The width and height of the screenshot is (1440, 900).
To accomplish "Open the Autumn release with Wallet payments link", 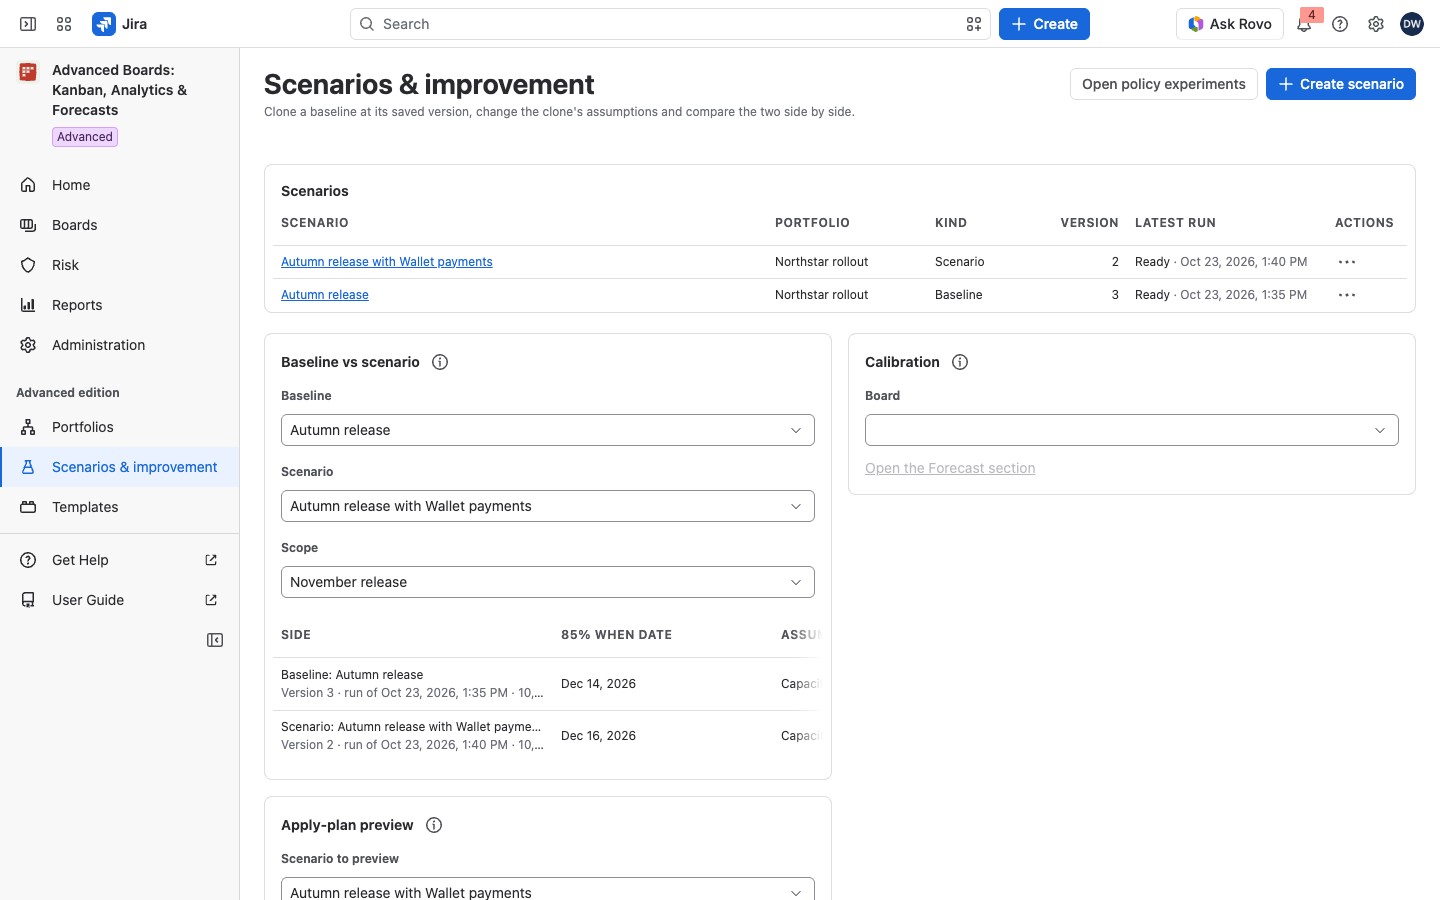I will [x=387, y=262].
